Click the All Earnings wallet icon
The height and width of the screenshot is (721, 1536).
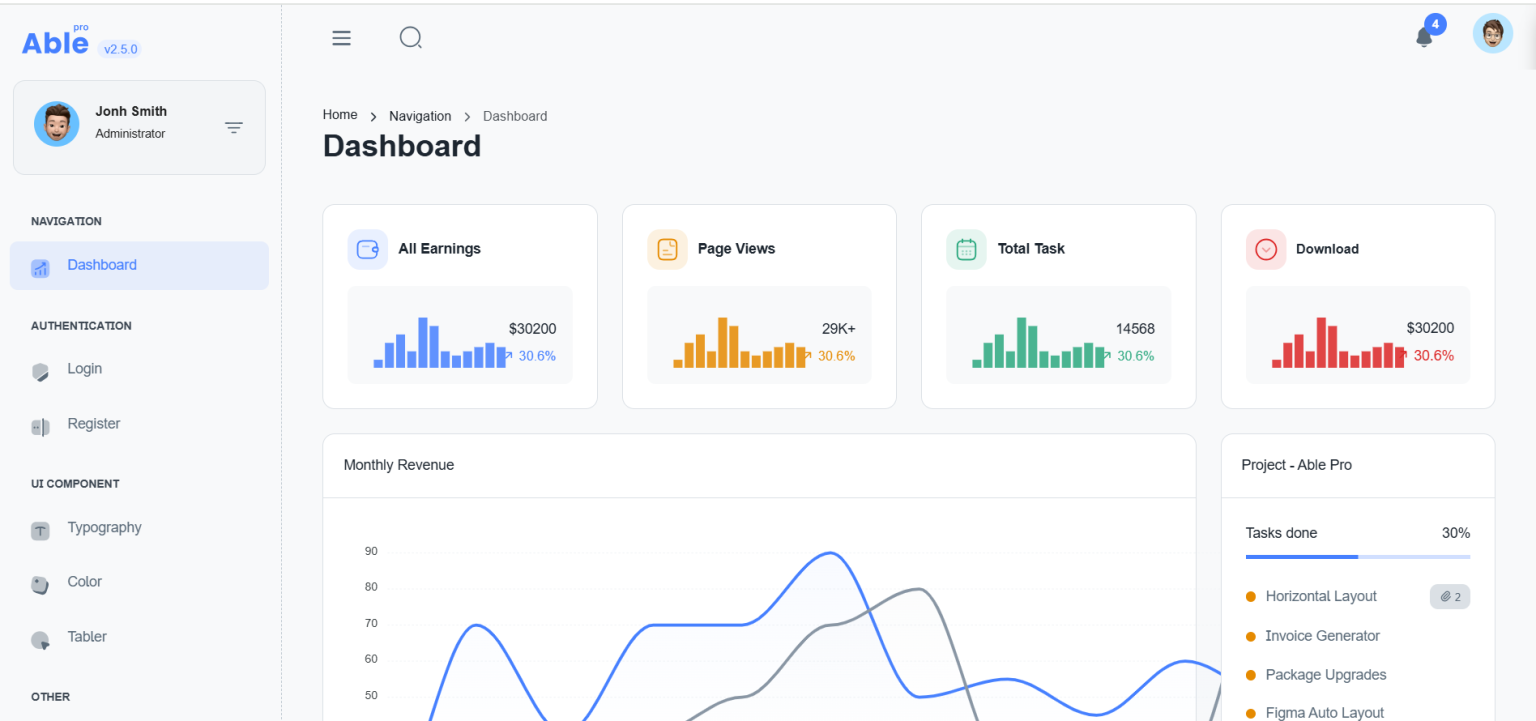[367, 248]
